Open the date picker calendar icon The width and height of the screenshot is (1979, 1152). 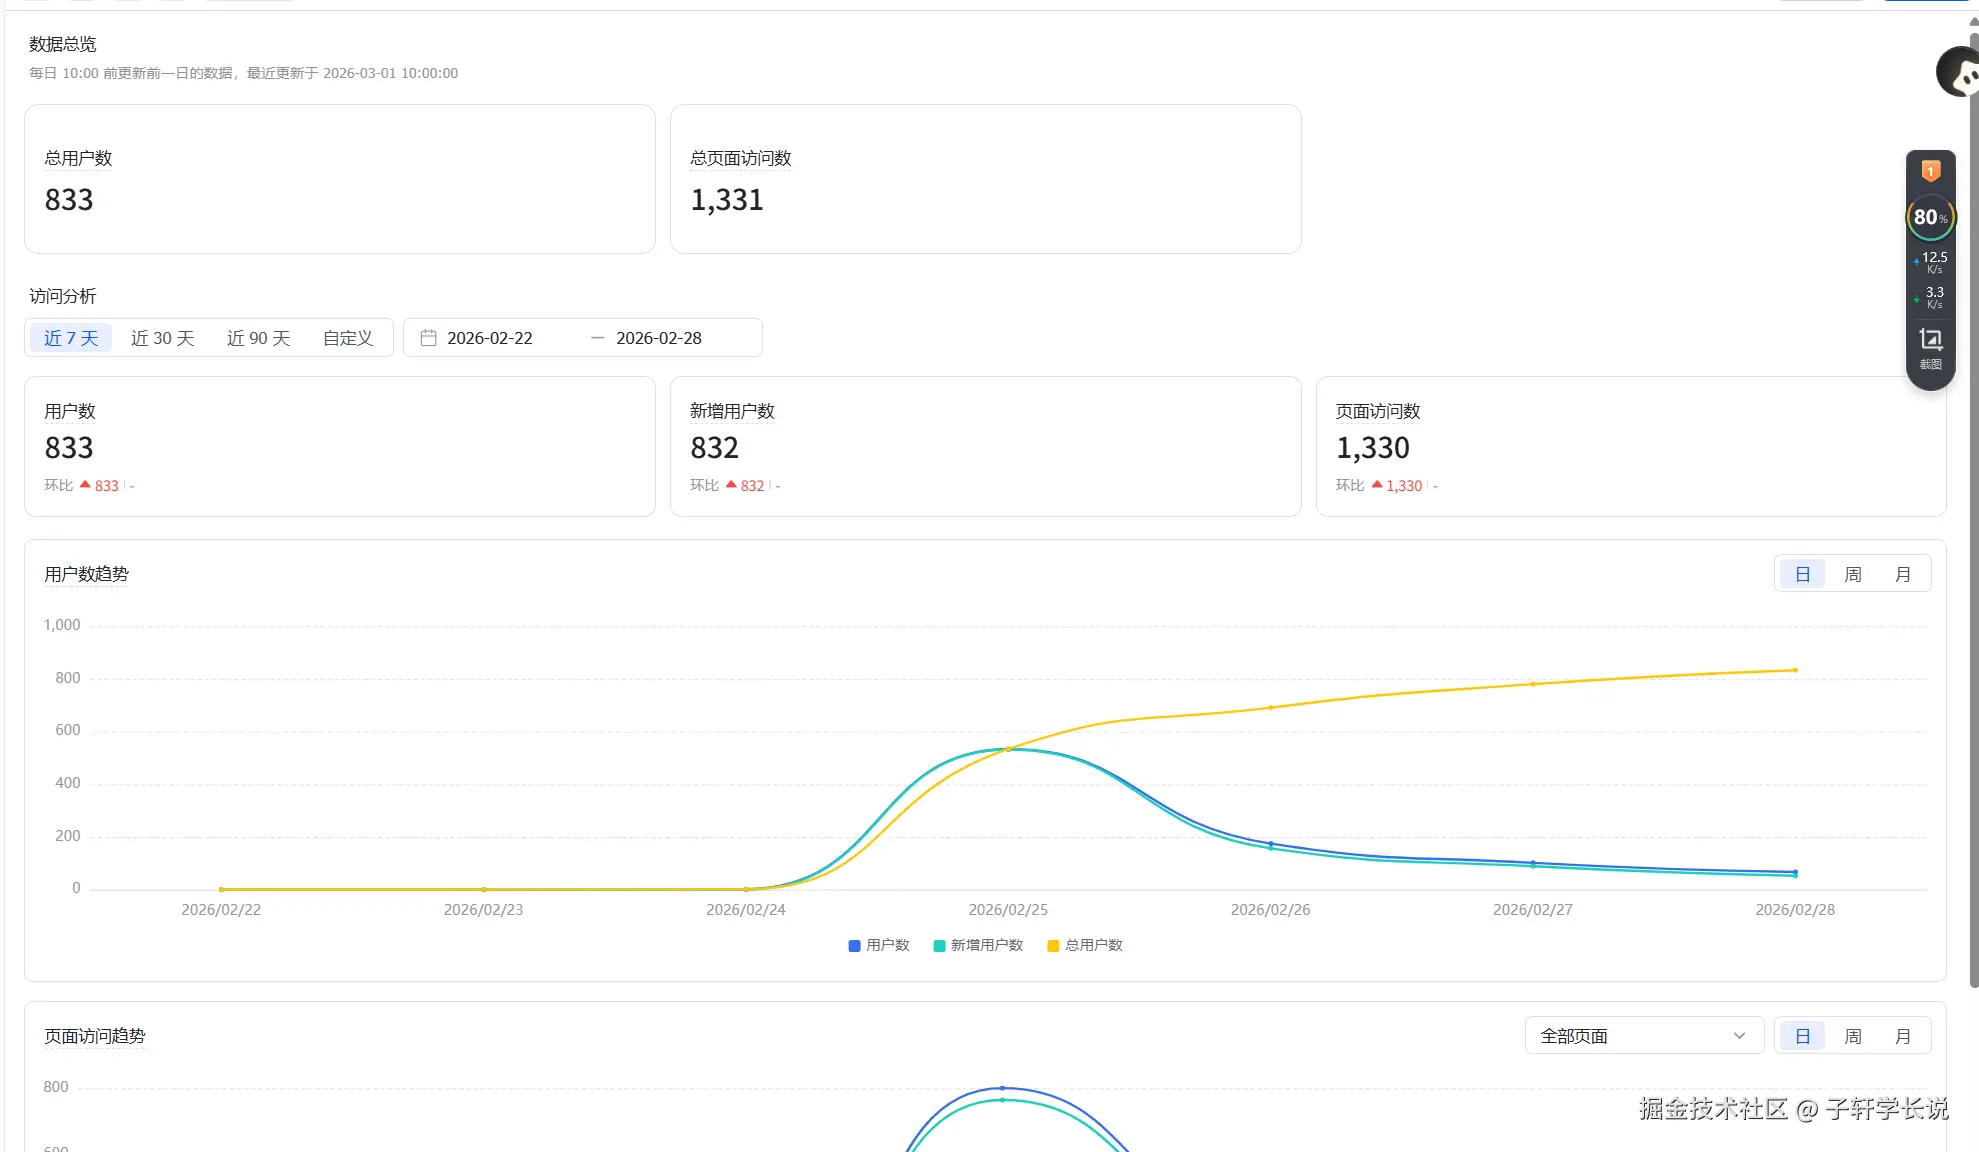point(428,338)
